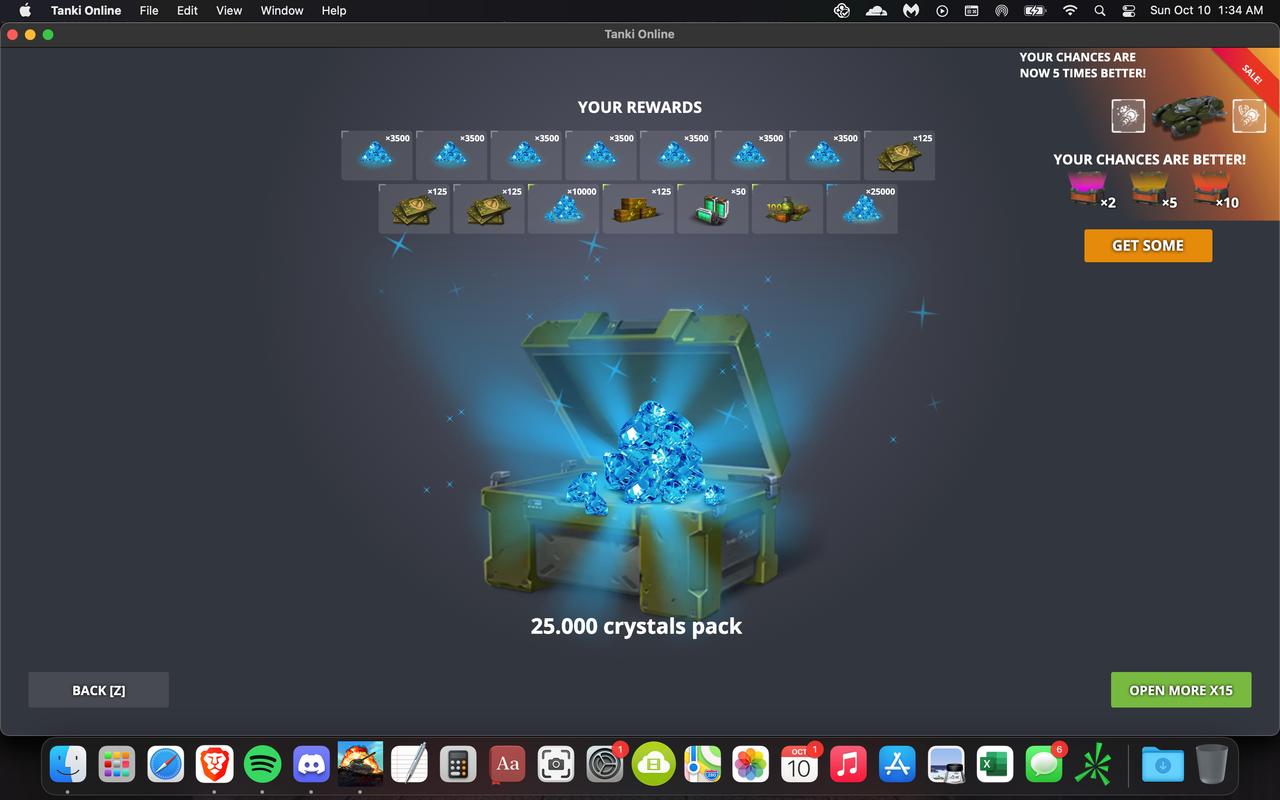The image size is (1280, 800).
Task: Select the x25000 crystals reward card
Action: click(x=862, y=208)
